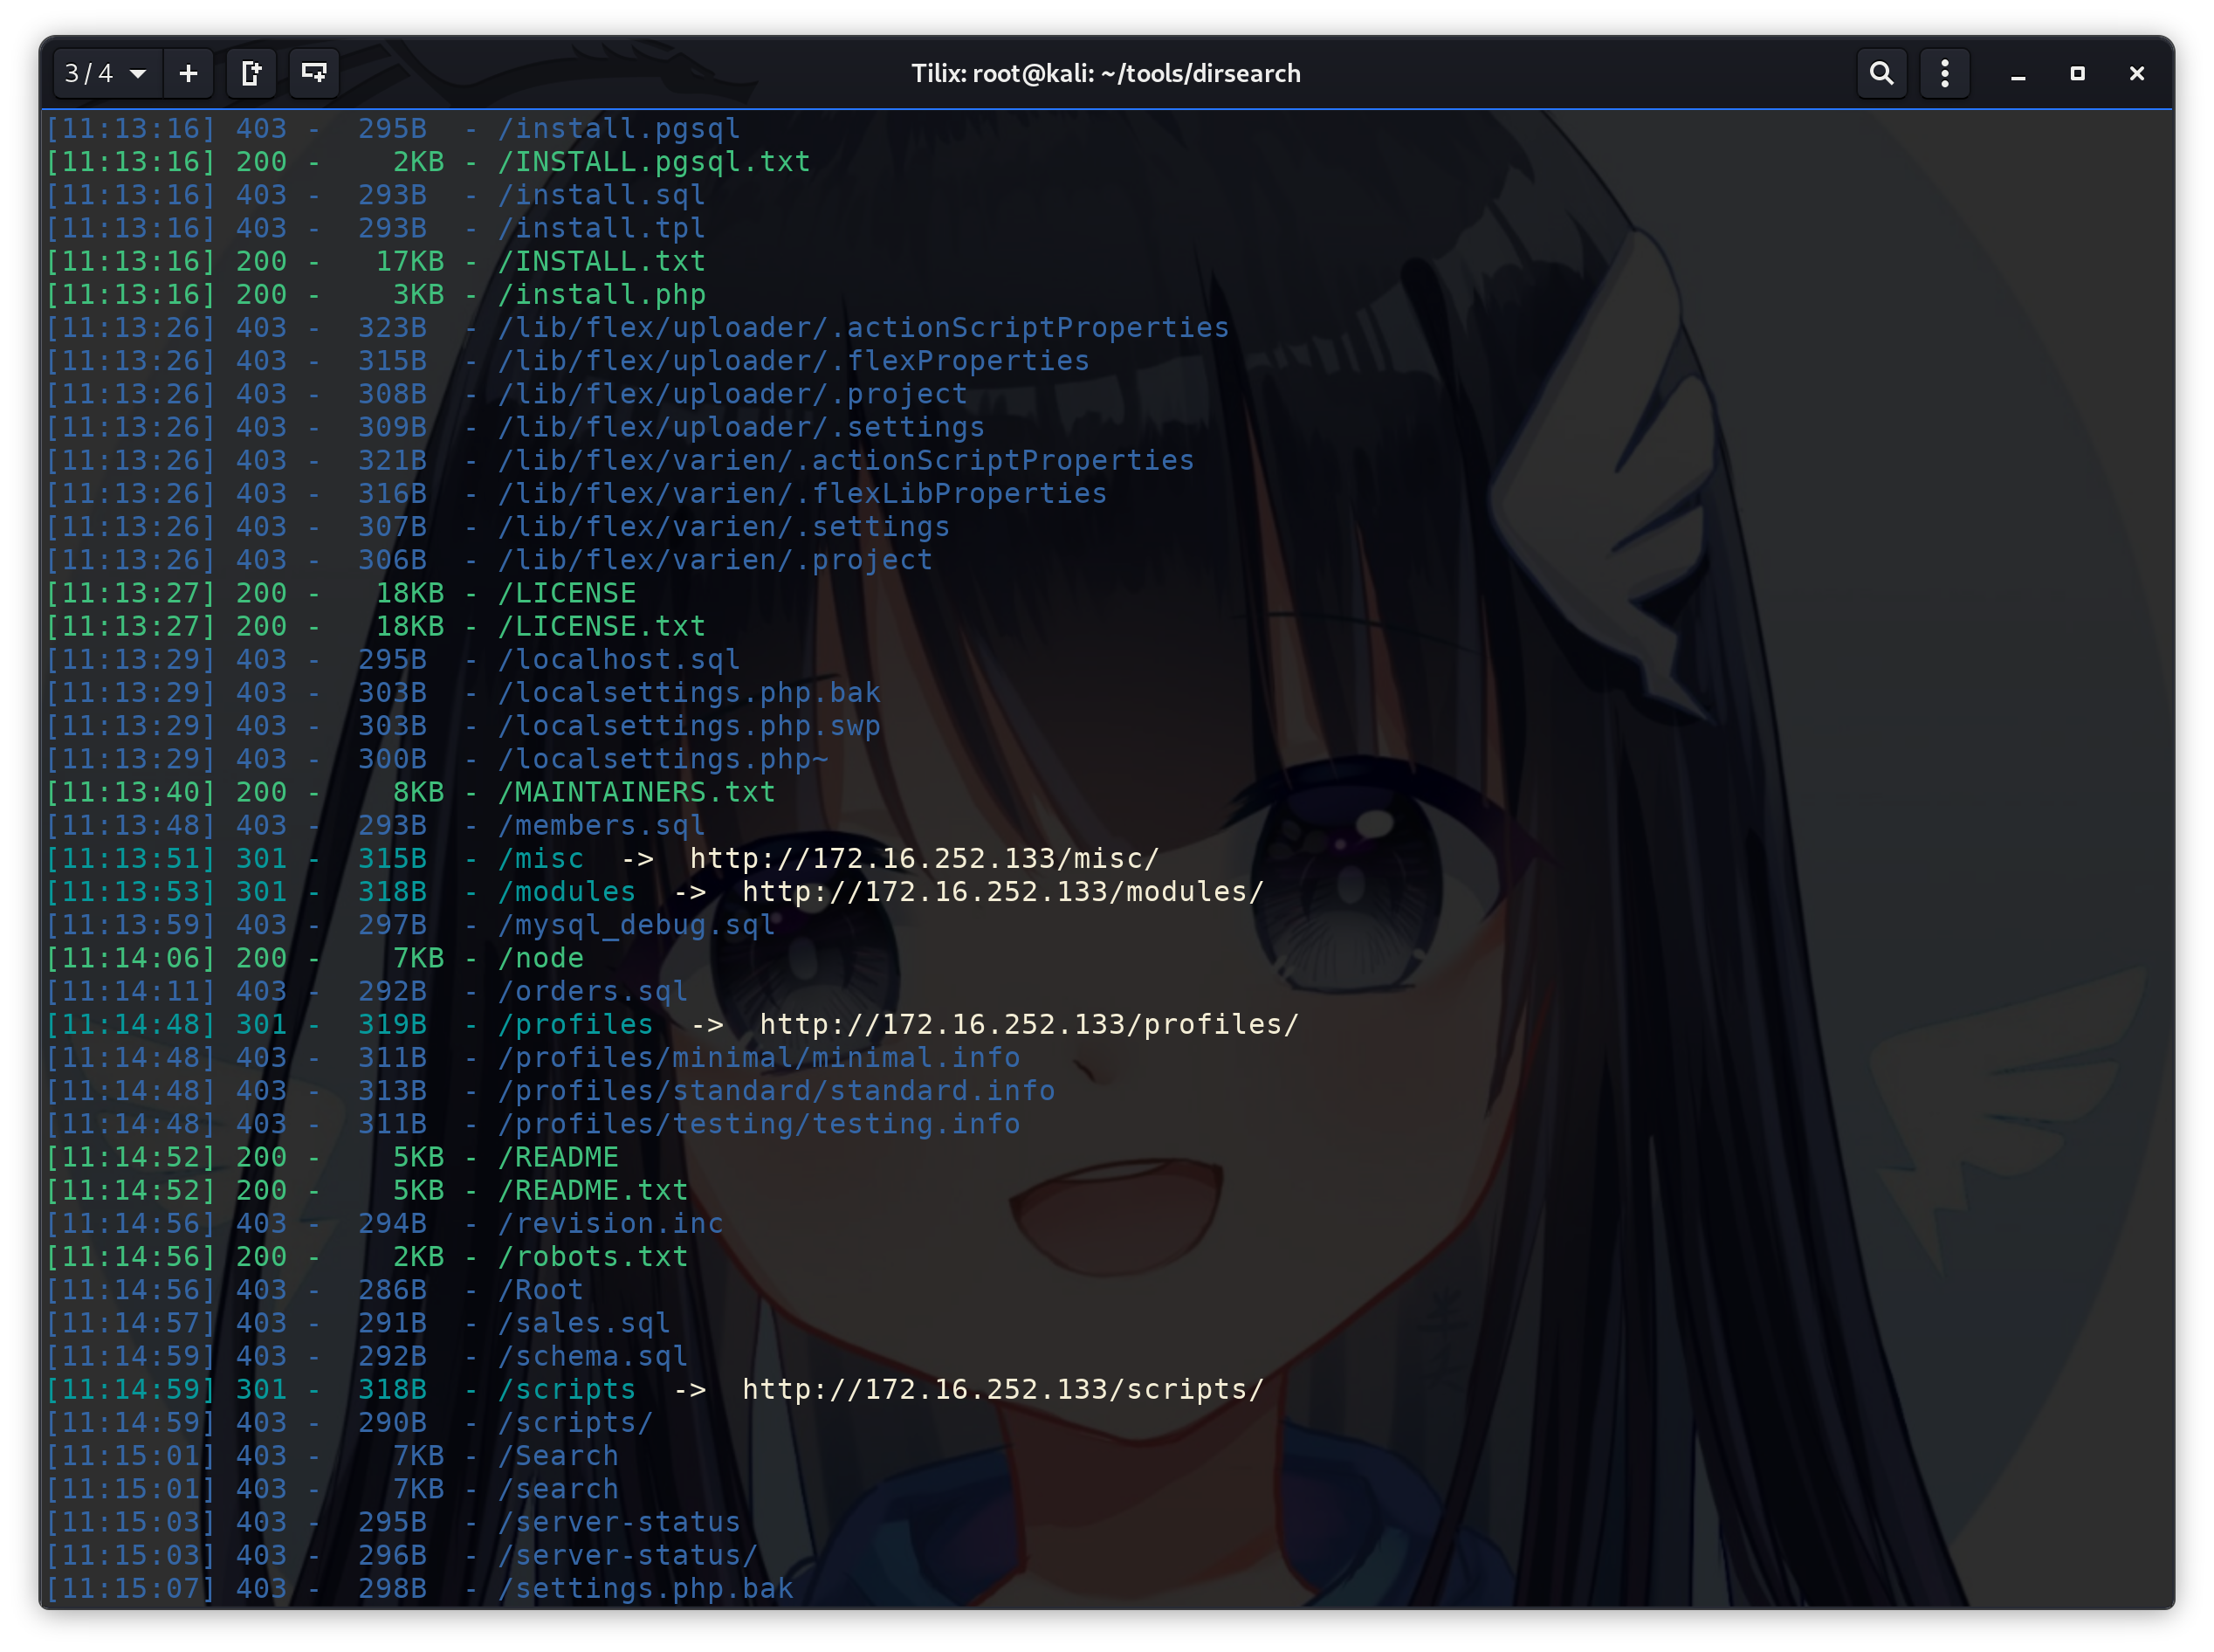Close the Tilix window

click(x=2136, y=74)
